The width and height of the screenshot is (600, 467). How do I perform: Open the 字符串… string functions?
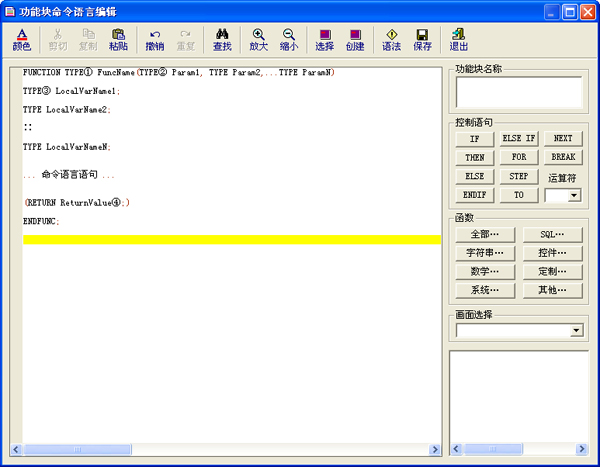[485, 253]
